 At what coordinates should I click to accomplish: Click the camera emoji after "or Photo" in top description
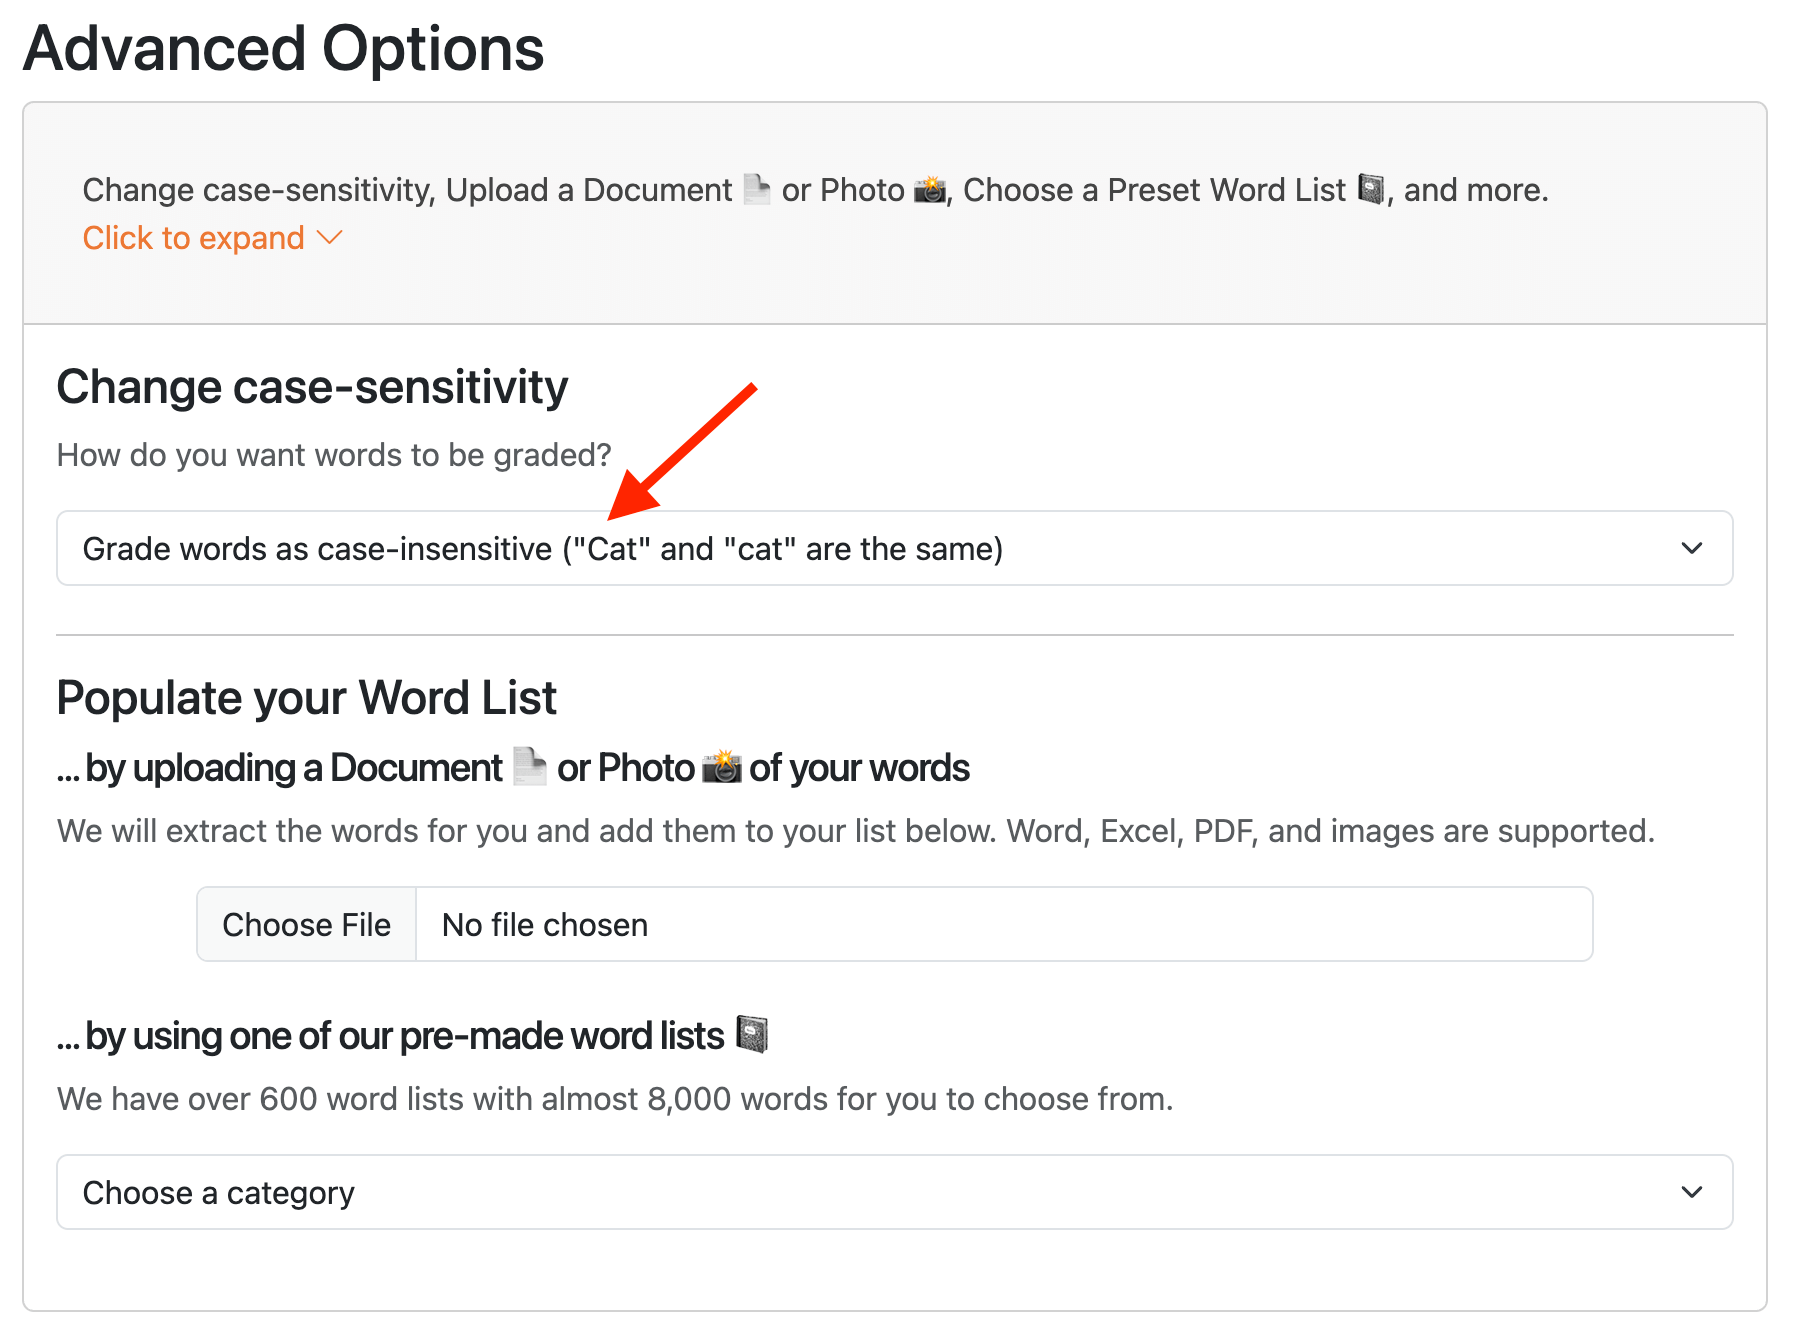(930, 189)
